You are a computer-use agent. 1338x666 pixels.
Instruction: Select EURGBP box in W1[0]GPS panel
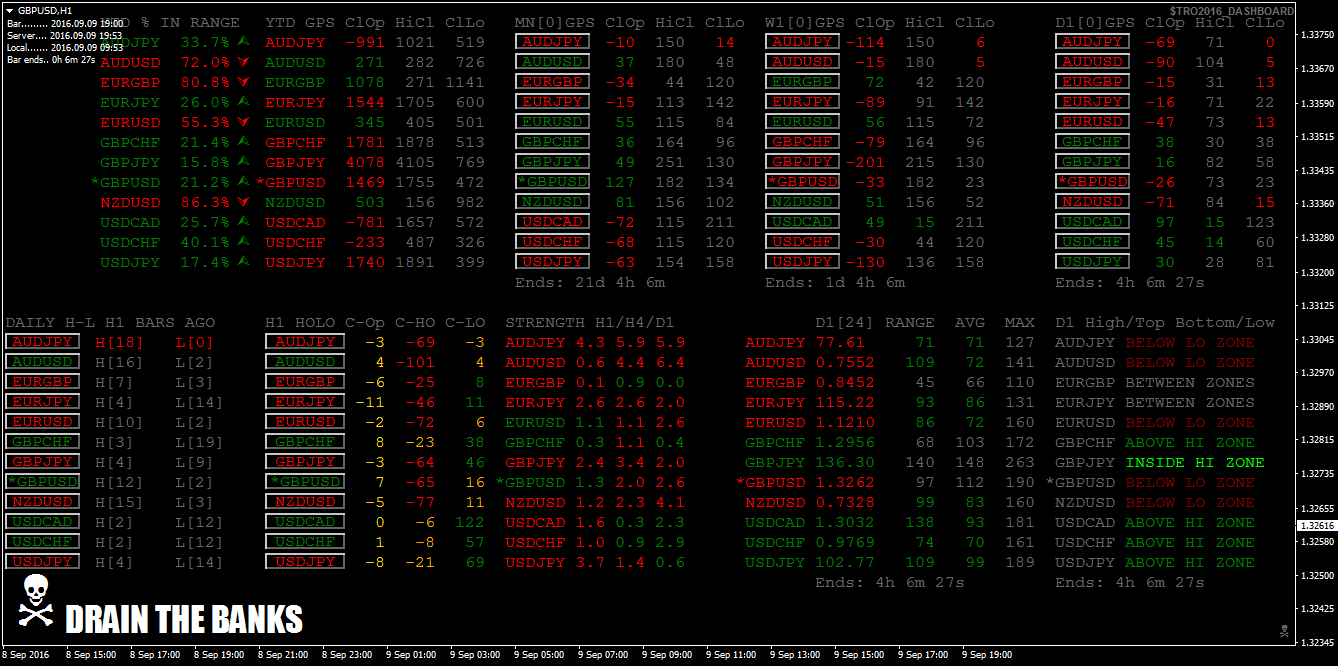(x=802, y=82)
